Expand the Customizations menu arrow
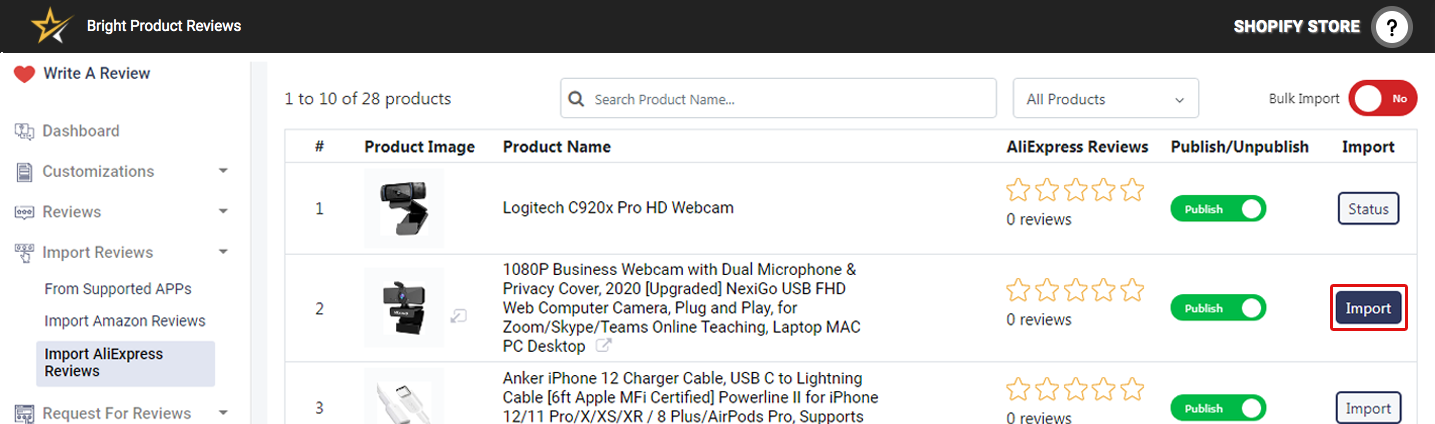 tap(223, 171)
